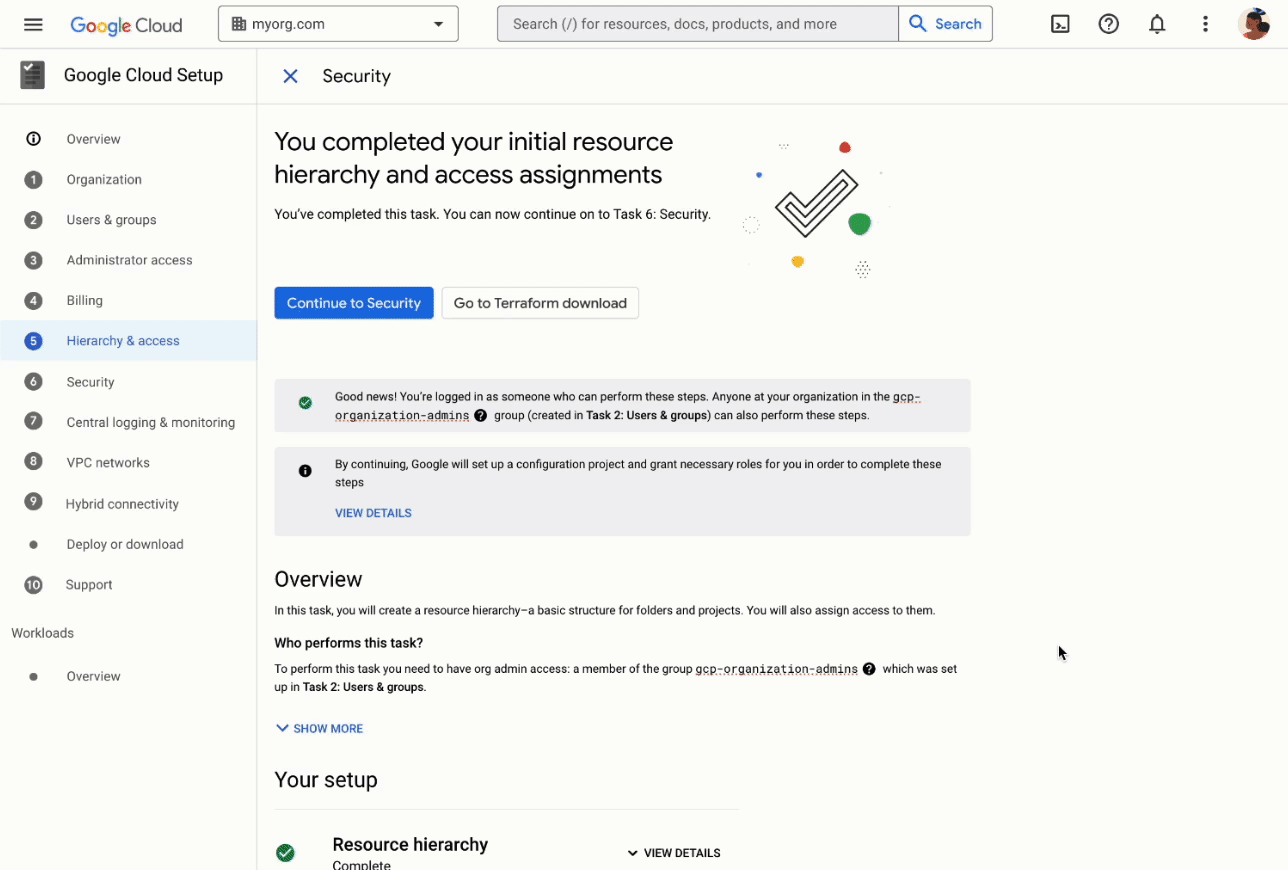Click the Google Cloud Setup title
This screenshot has width=1288, height=870.
[x=143, y=75]
